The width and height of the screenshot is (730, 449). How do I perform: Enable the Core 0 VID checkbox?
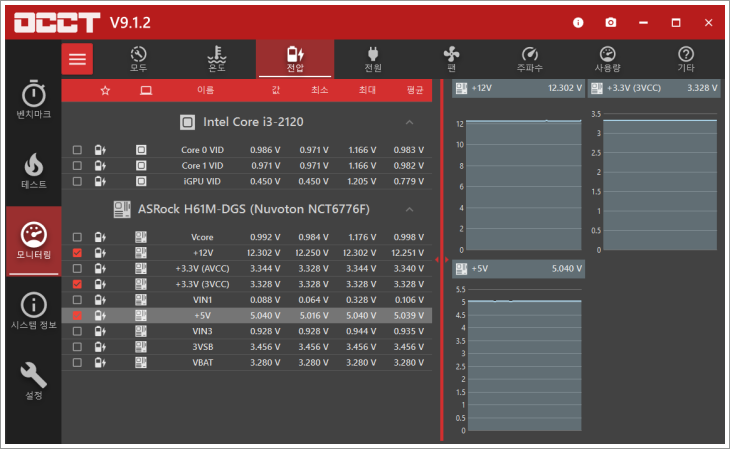77,150
